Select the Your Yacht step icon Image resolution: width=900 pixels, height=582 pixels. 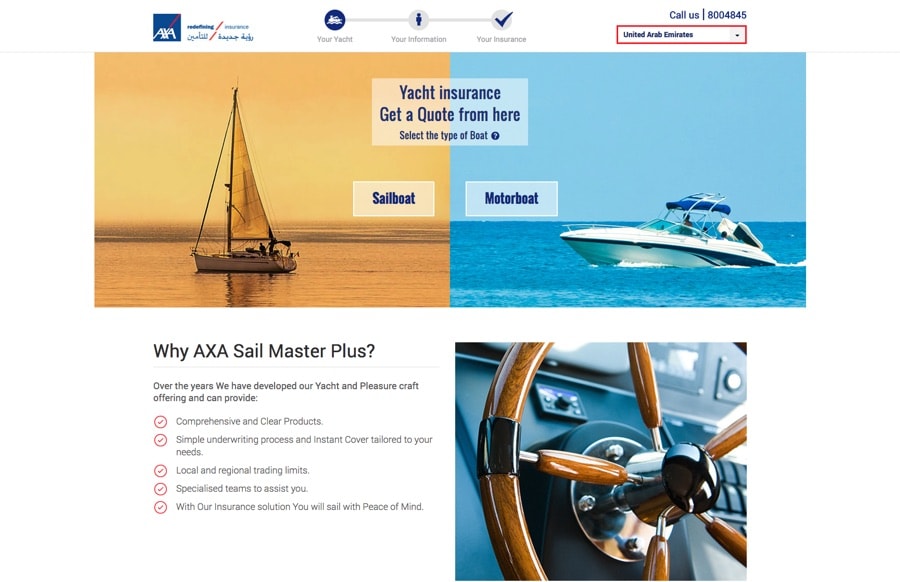pyautogui.click(x=335, y=20)
